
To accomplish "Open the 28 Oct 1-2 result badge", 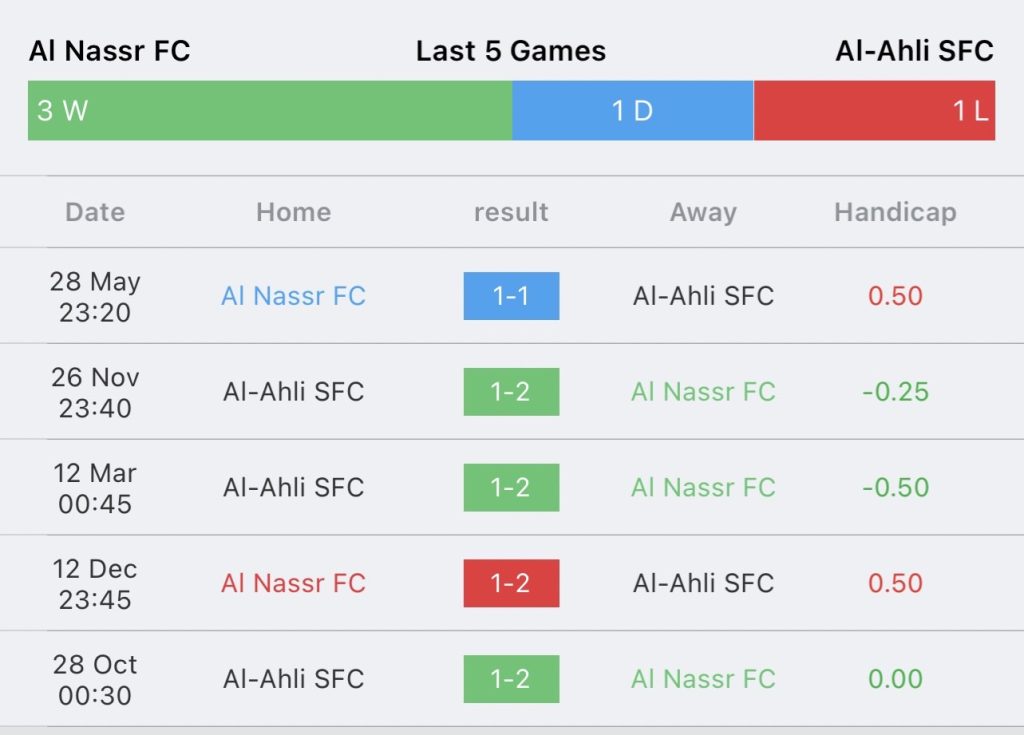I will pos(511,679).
